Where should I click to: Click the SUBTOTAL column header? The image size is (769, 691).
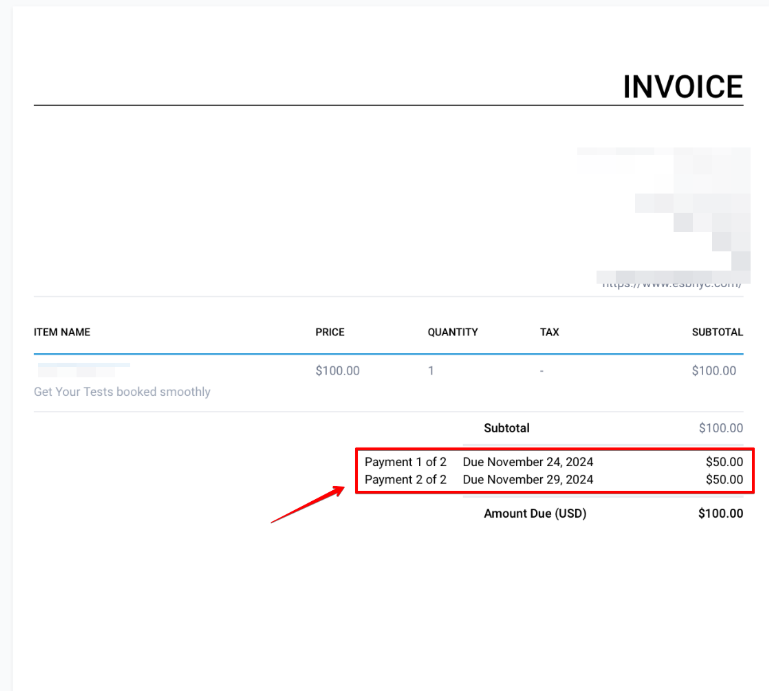coord(717,332)
